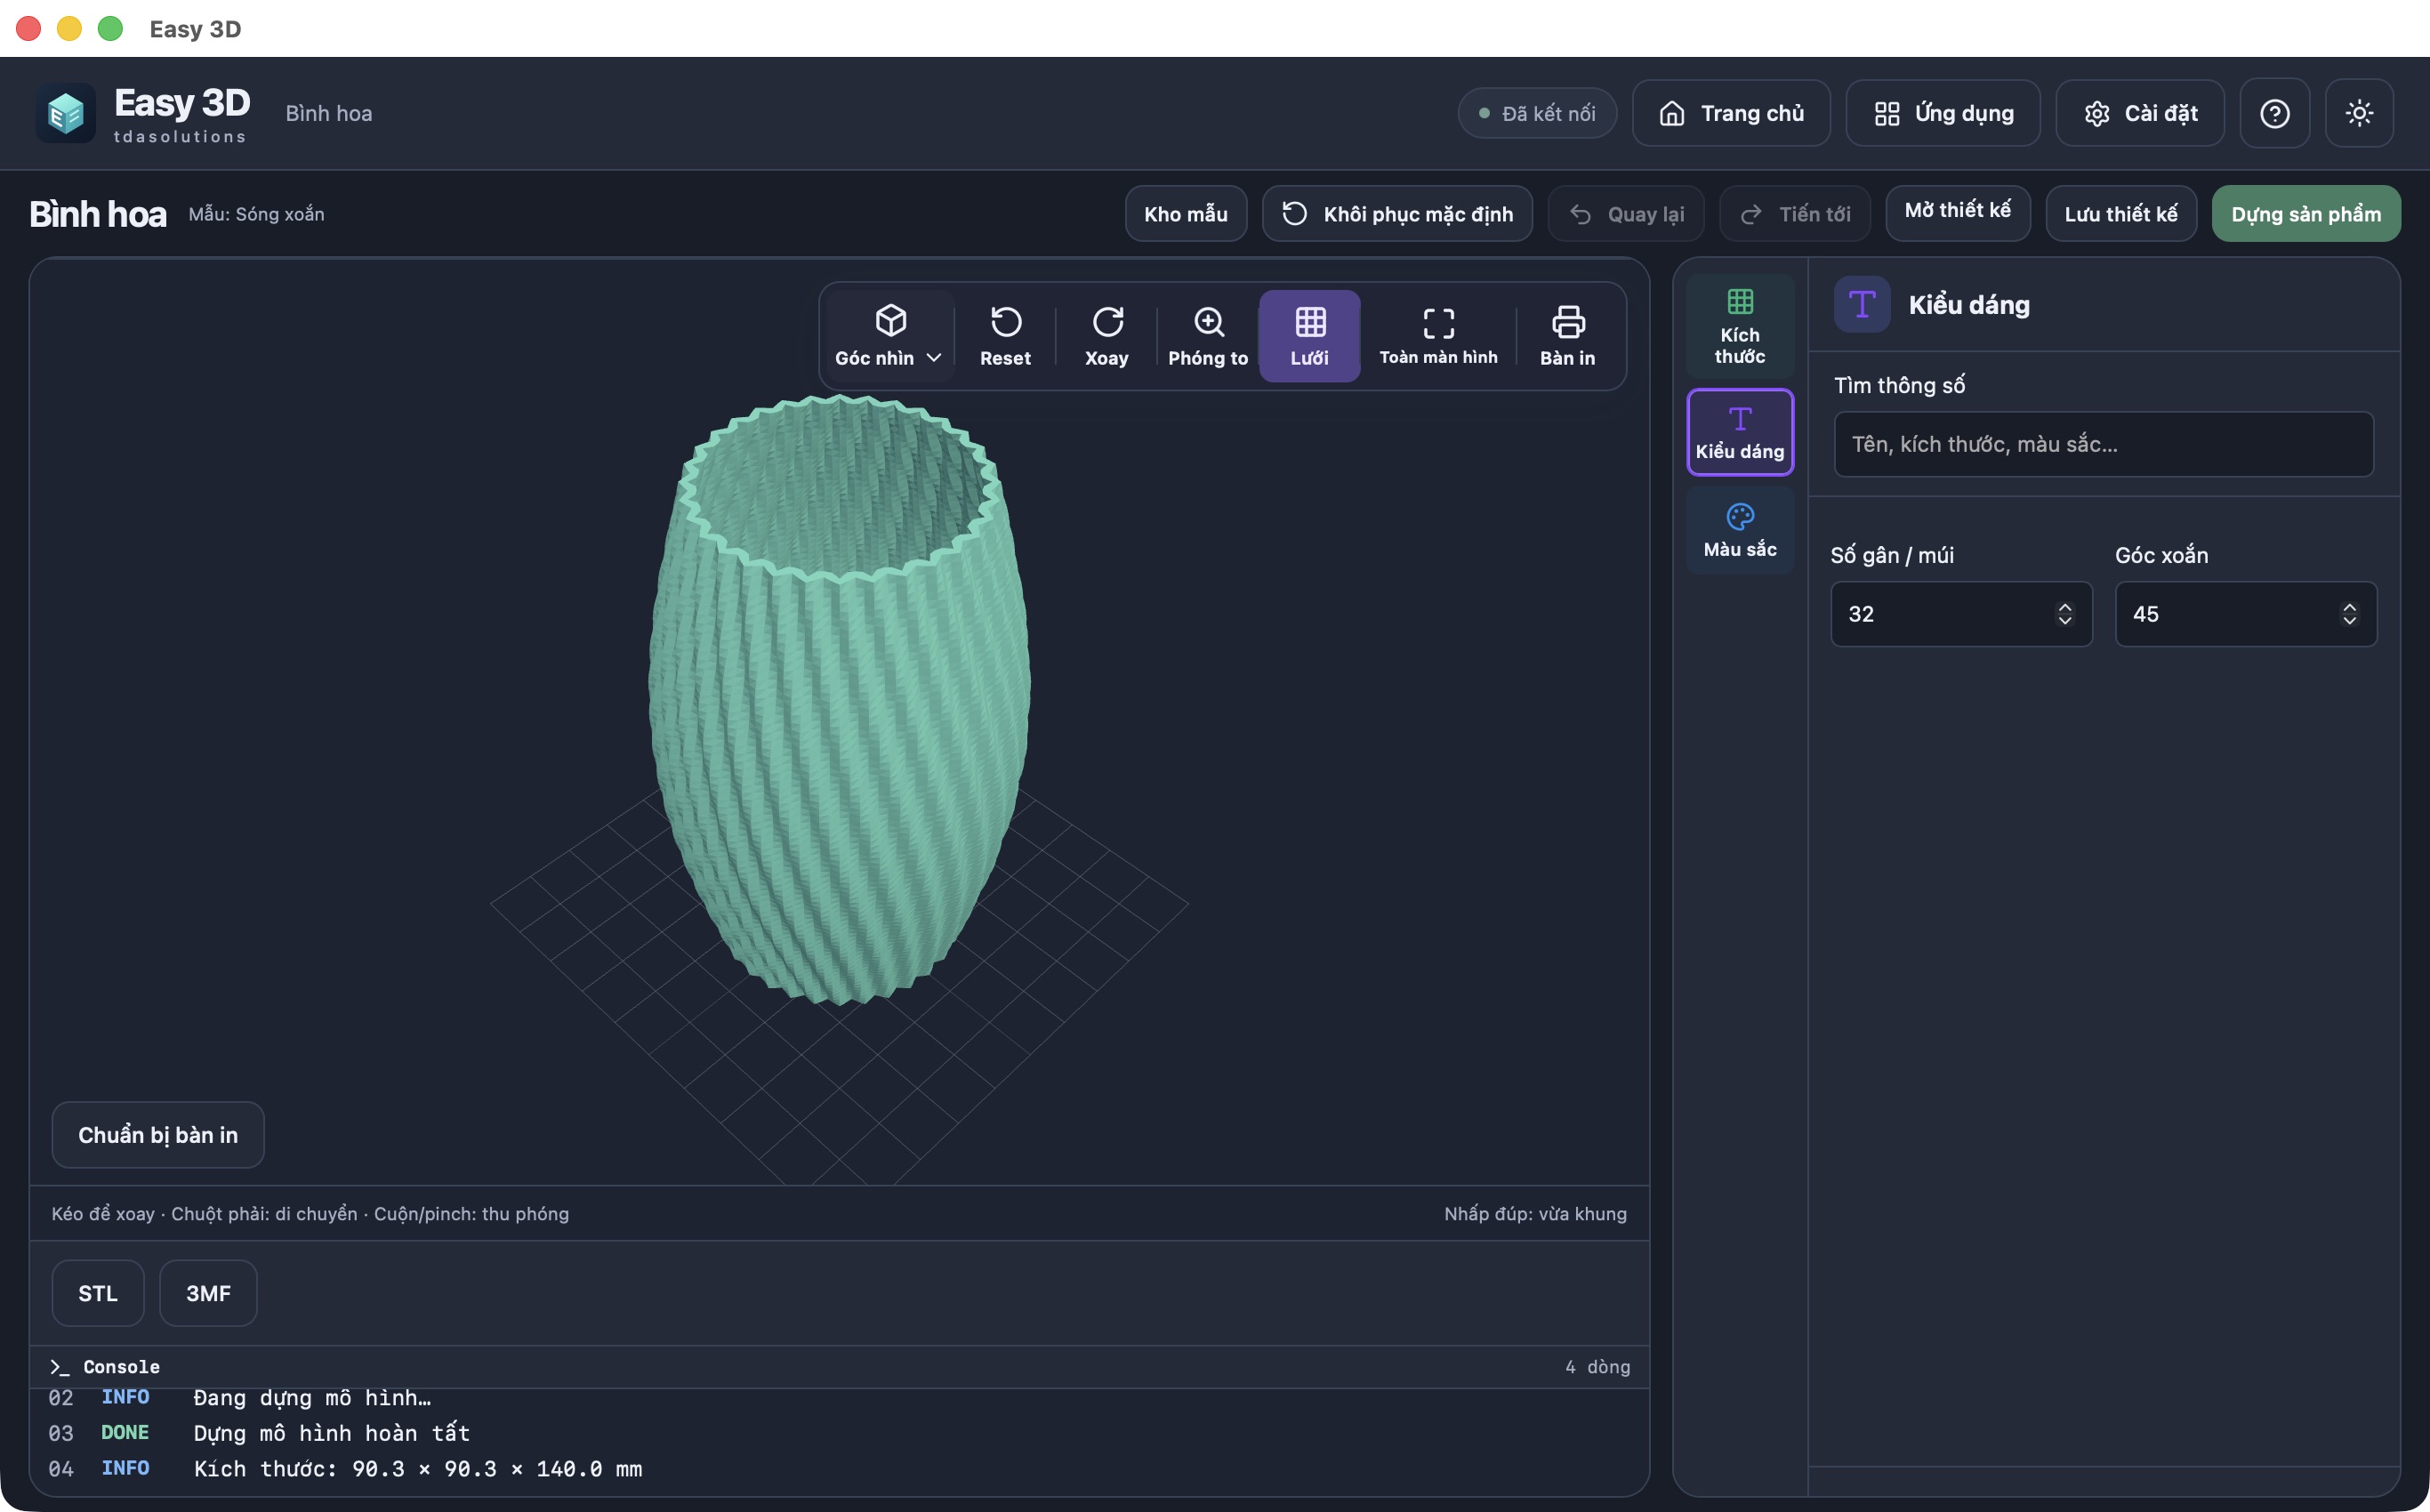Click the Tìm thông số search field
2430x1512 pixels.
click(x=2104, y=444)
